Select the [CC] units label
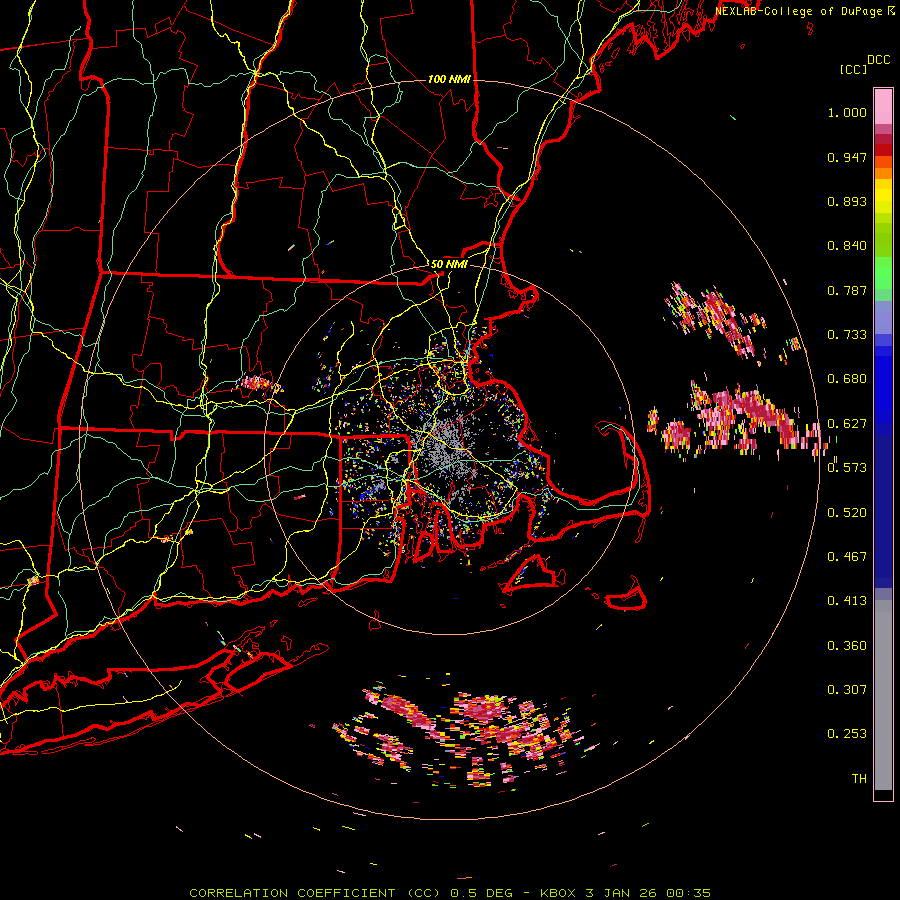 pos(854,69)
